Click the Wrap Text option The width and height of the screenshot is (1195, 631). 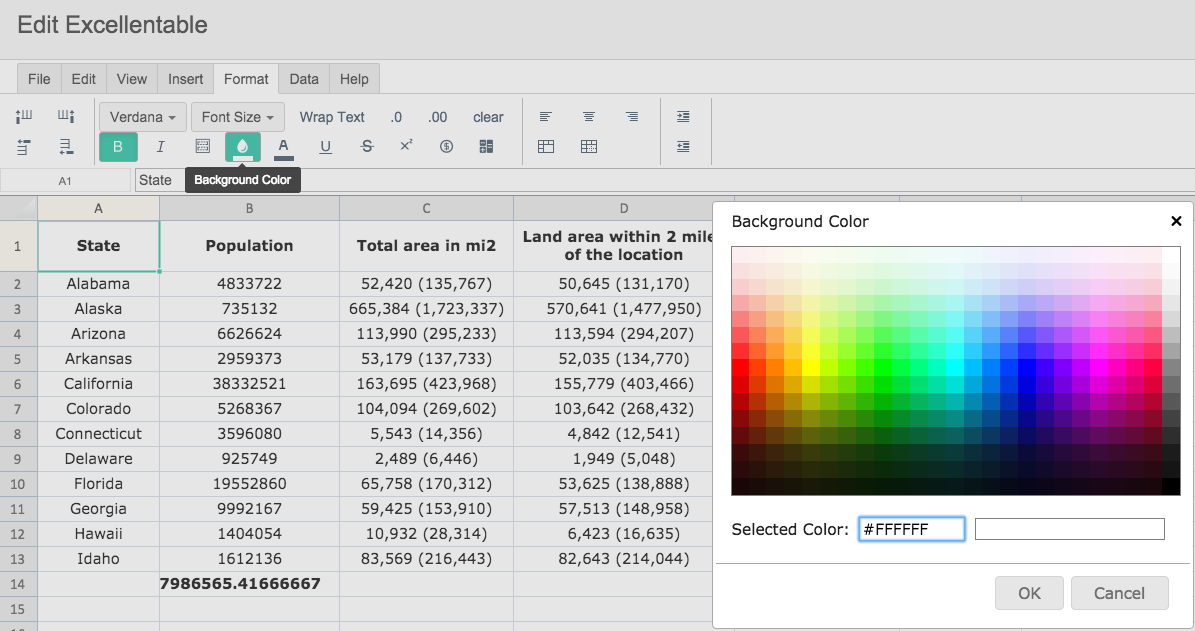coord(332,117)
